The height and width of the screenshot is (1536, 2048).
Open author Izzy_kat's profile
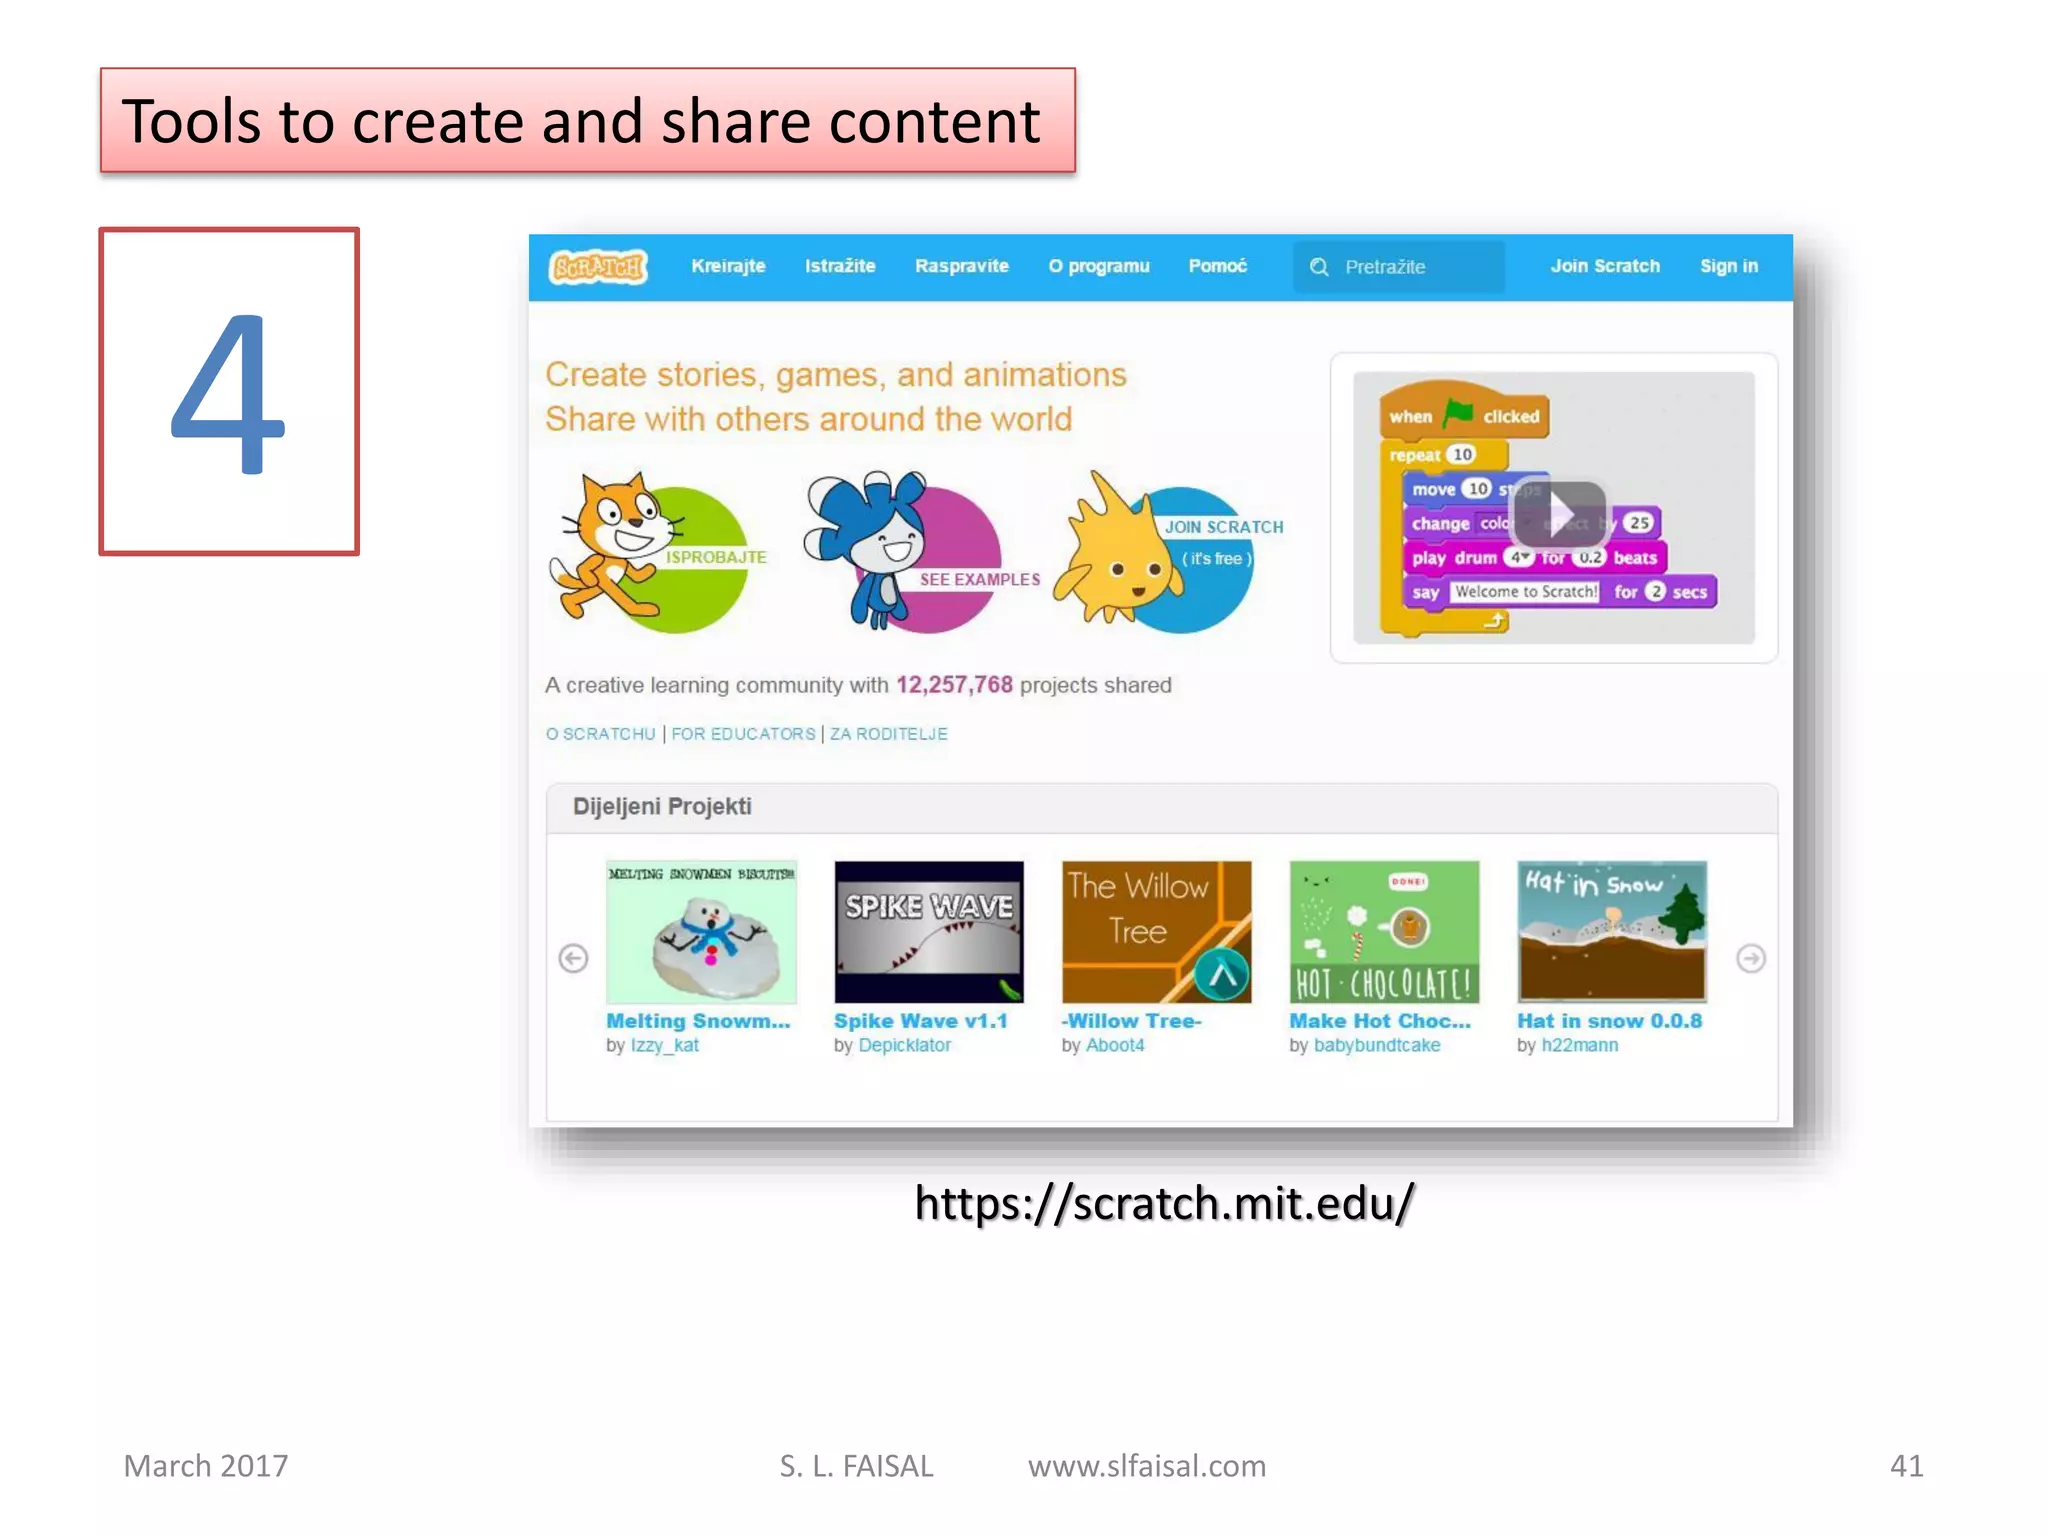coord(664,1045)
